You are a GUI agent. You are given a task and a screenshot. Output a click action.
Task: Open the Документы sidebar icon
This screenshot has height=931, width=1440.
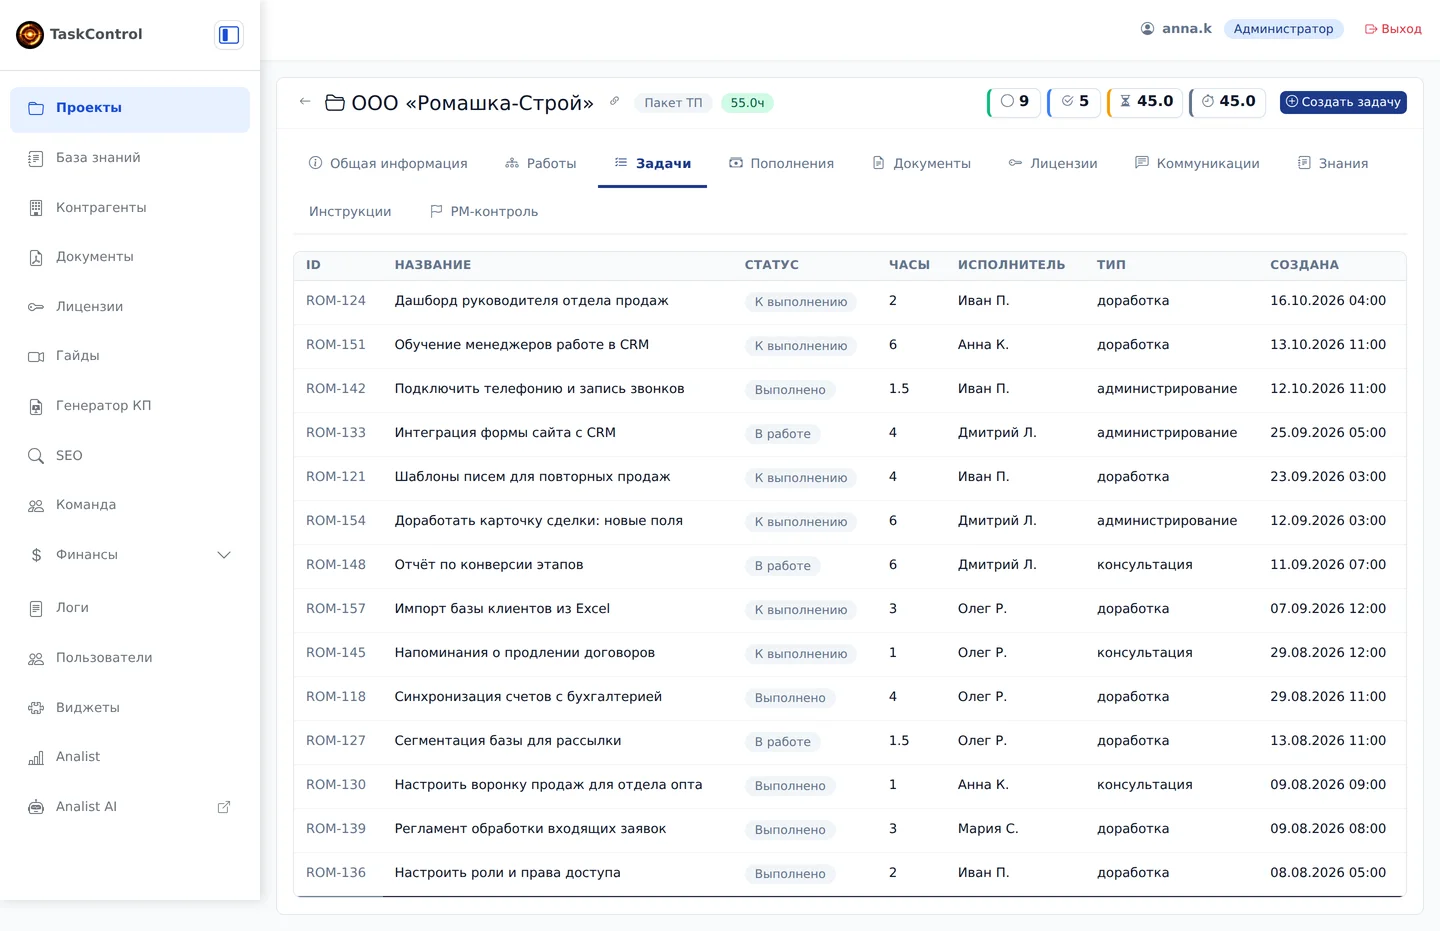(x=36, y=257)
